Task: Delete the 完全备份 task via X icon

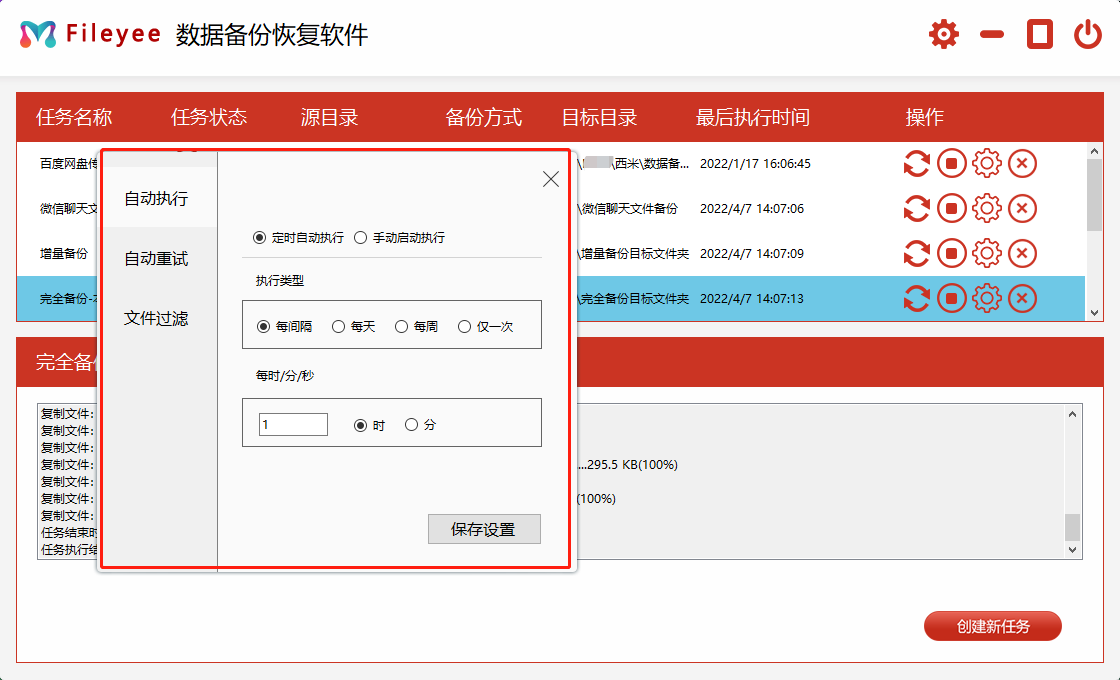Action: point(1022,298)
